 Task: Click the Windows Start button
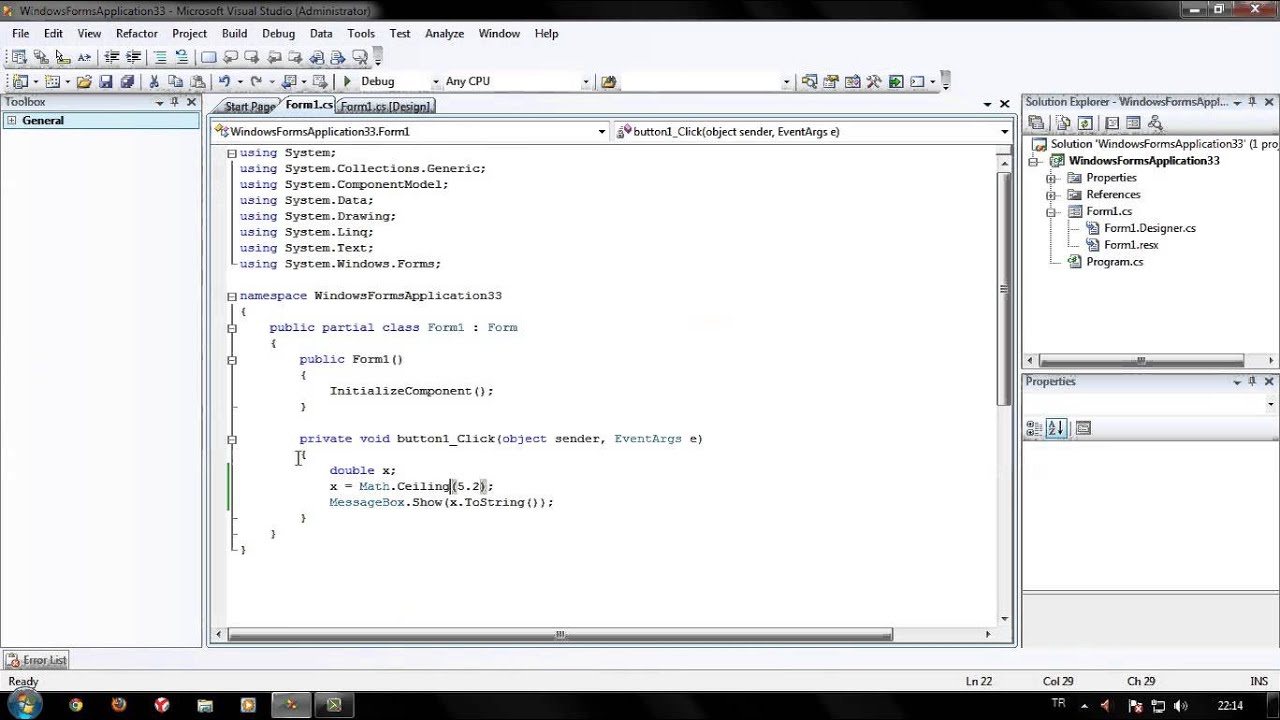click(x=24, y=705)
